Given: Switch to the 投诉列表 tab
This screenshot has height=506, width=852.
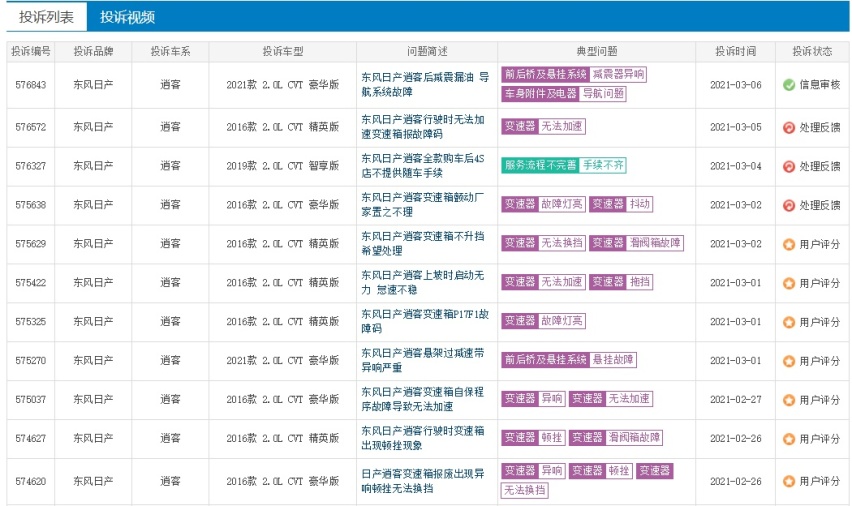Looking at the screenshot, I should point(46,17).
